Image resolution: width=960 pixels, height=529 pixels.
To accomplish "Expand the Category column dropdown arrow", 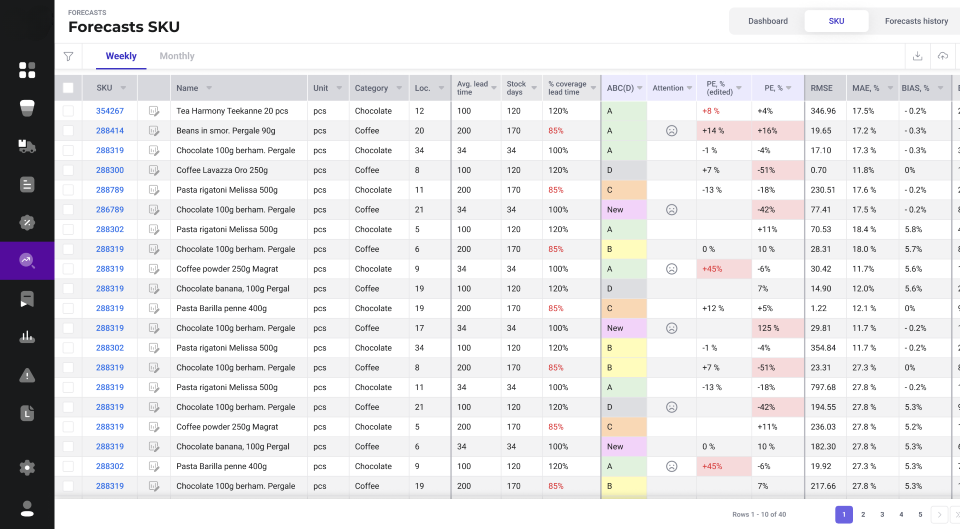I will (x=399, y=88).
